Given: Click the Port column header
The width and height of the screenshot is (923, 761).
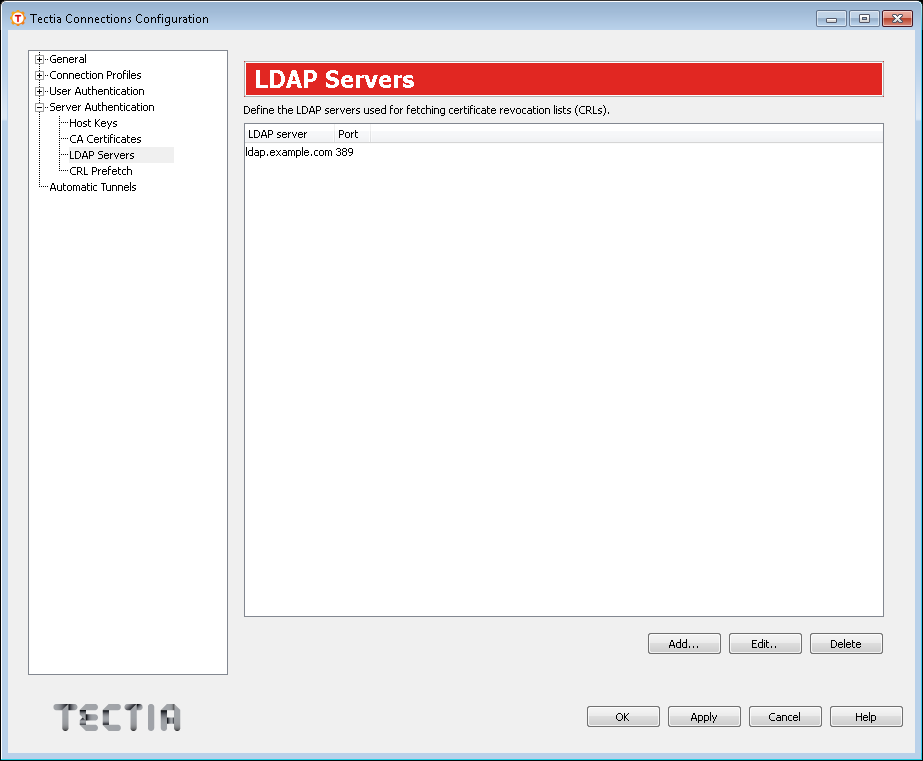Looking at the screenshot, I should tap(350, 132).
